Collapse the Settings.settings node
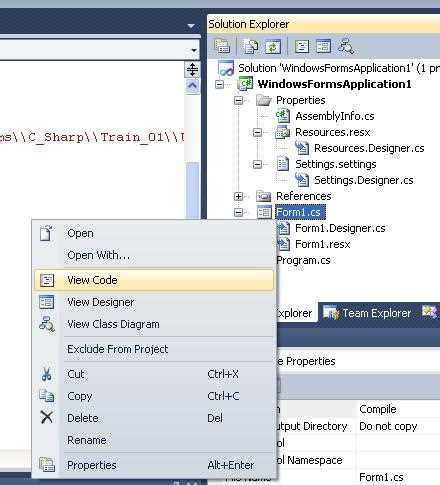The image size is (440, 485). [x=257, y=164]
